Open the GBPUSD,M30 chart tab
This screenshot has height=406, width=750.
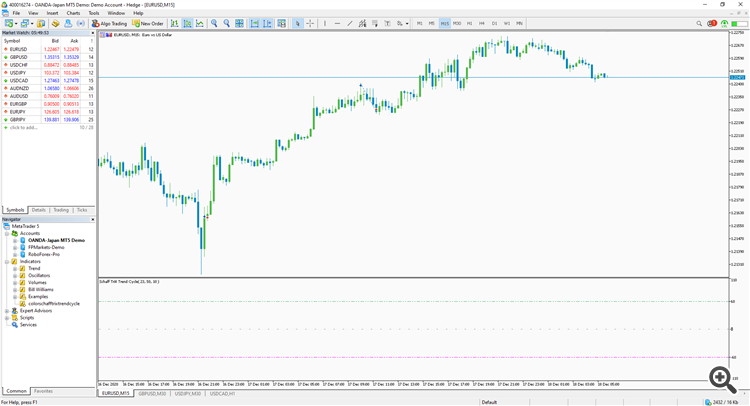(152, 394)
